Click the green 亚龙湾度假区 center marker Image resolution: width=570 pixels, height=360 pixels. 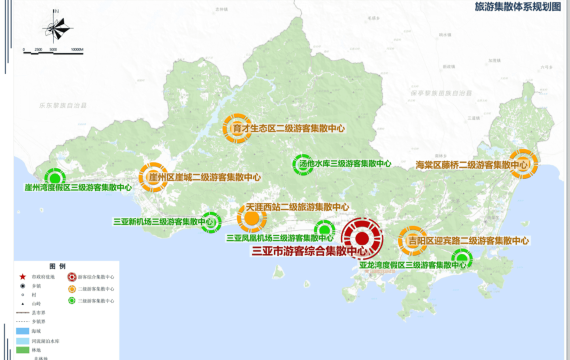(x=462, y=259)
